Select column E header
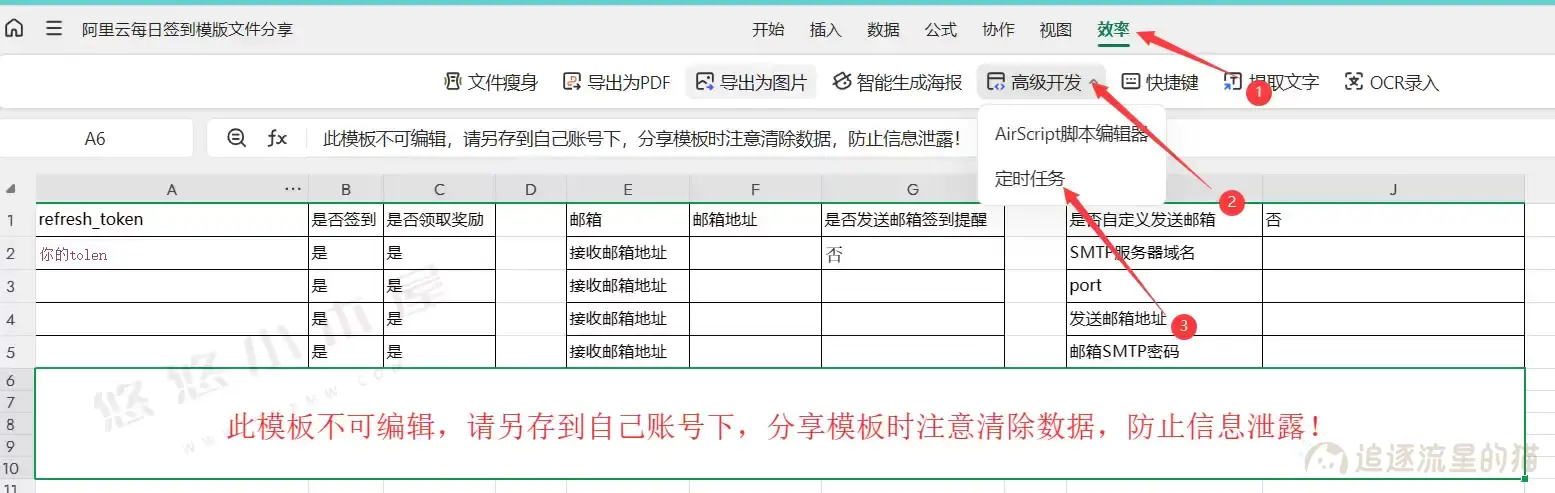This screenshot has height=493, width=1555. 627,188
